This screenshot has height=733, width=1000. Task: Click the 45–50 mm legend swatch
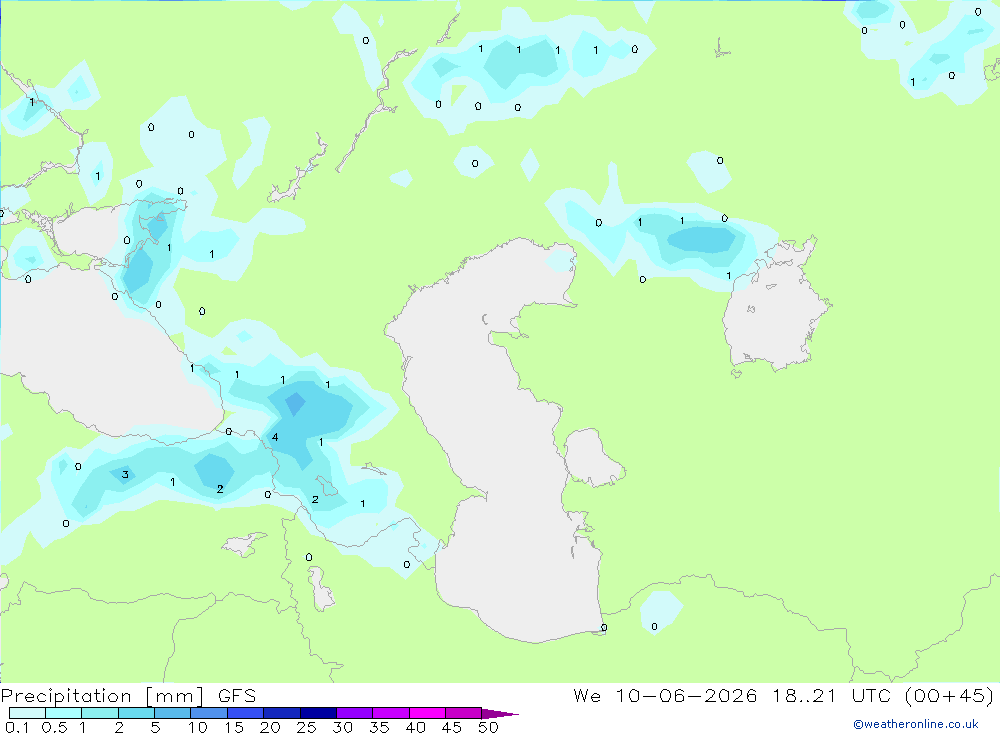[464, 713]
